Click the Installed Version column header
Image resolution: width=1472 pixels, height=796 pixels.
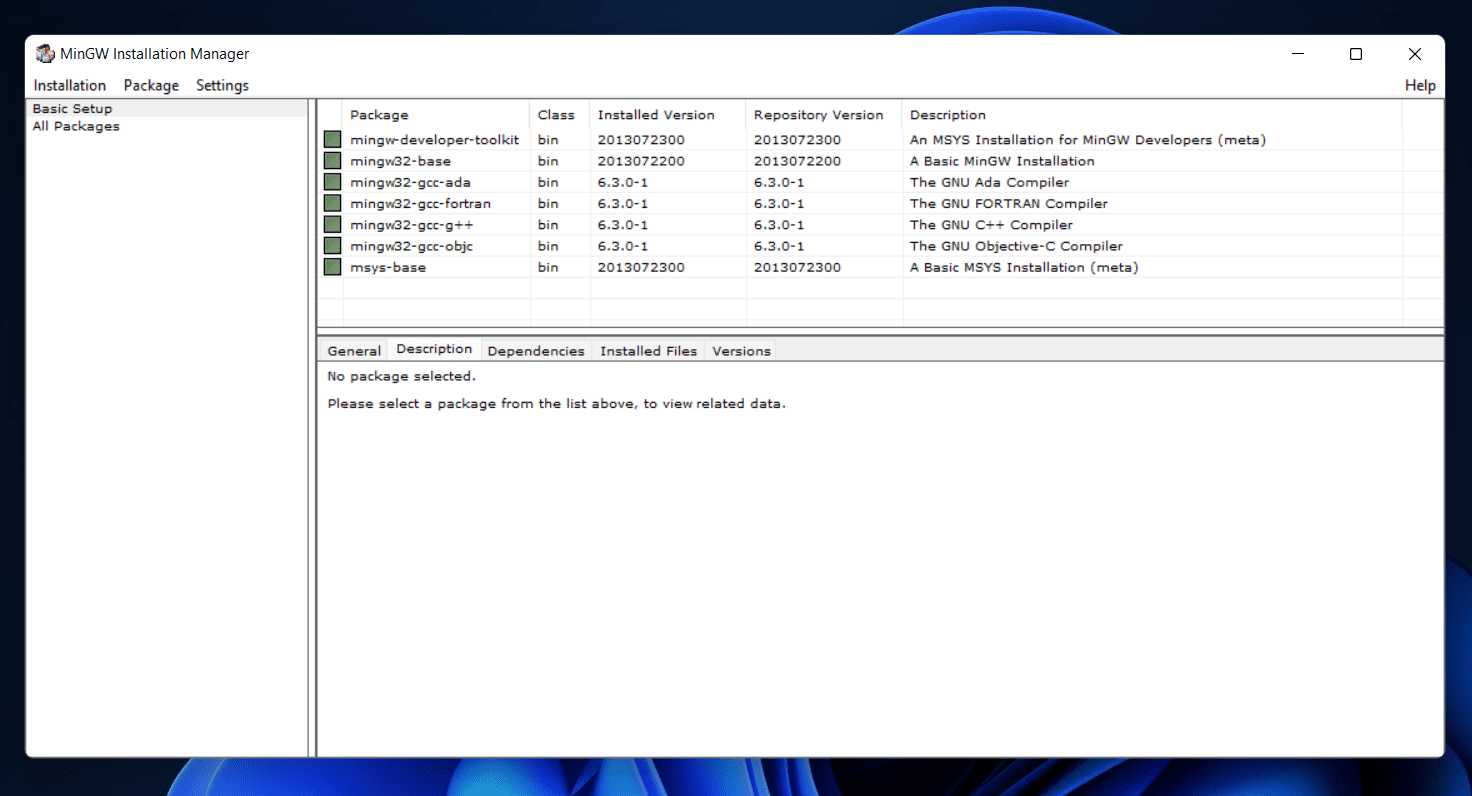click(x=656, y=115)
